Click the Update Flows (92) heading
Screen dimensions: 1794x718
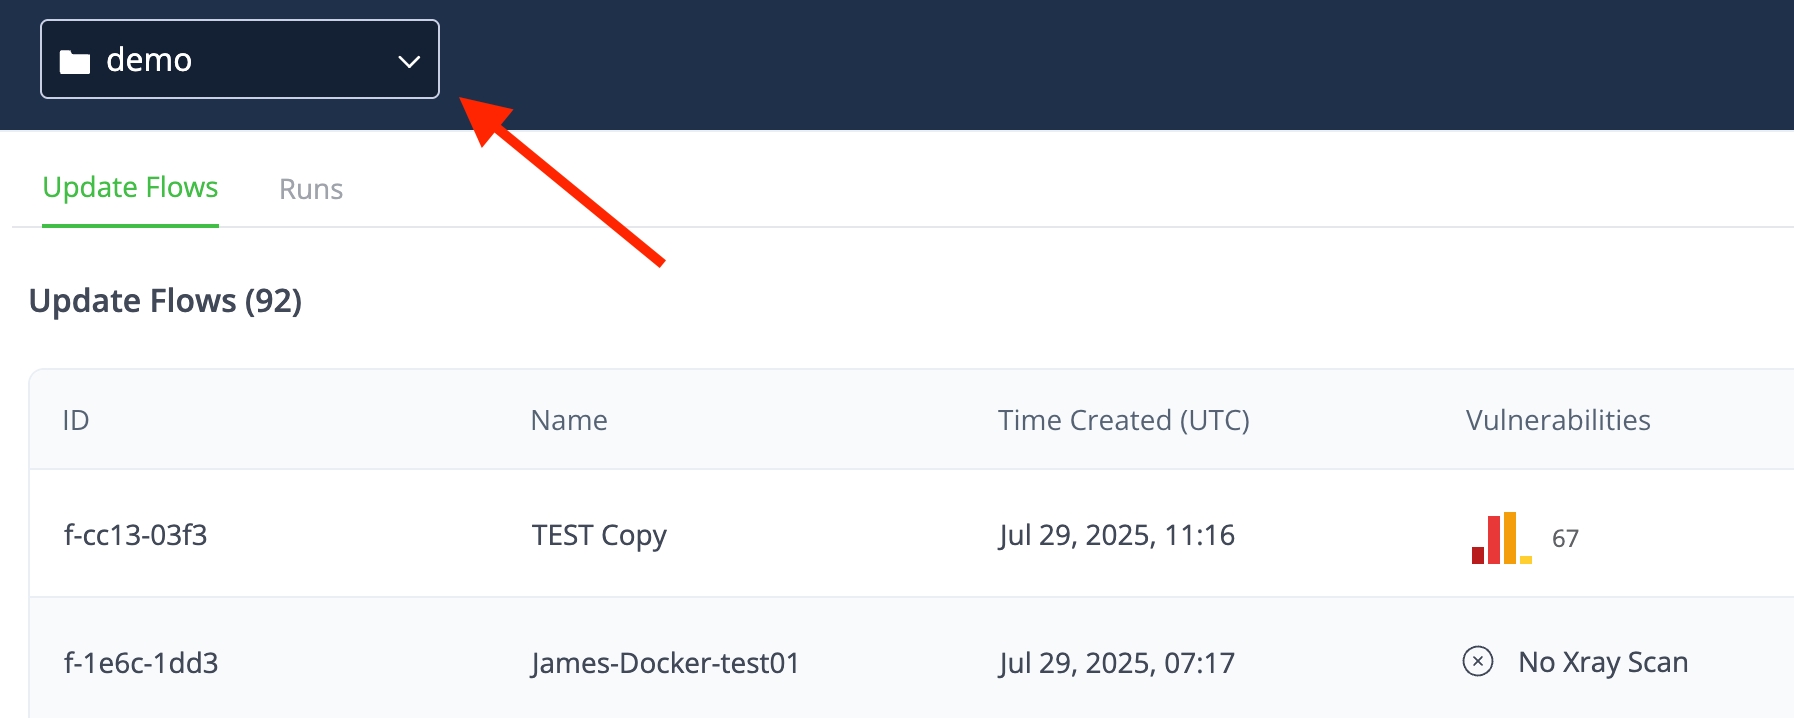165,301
